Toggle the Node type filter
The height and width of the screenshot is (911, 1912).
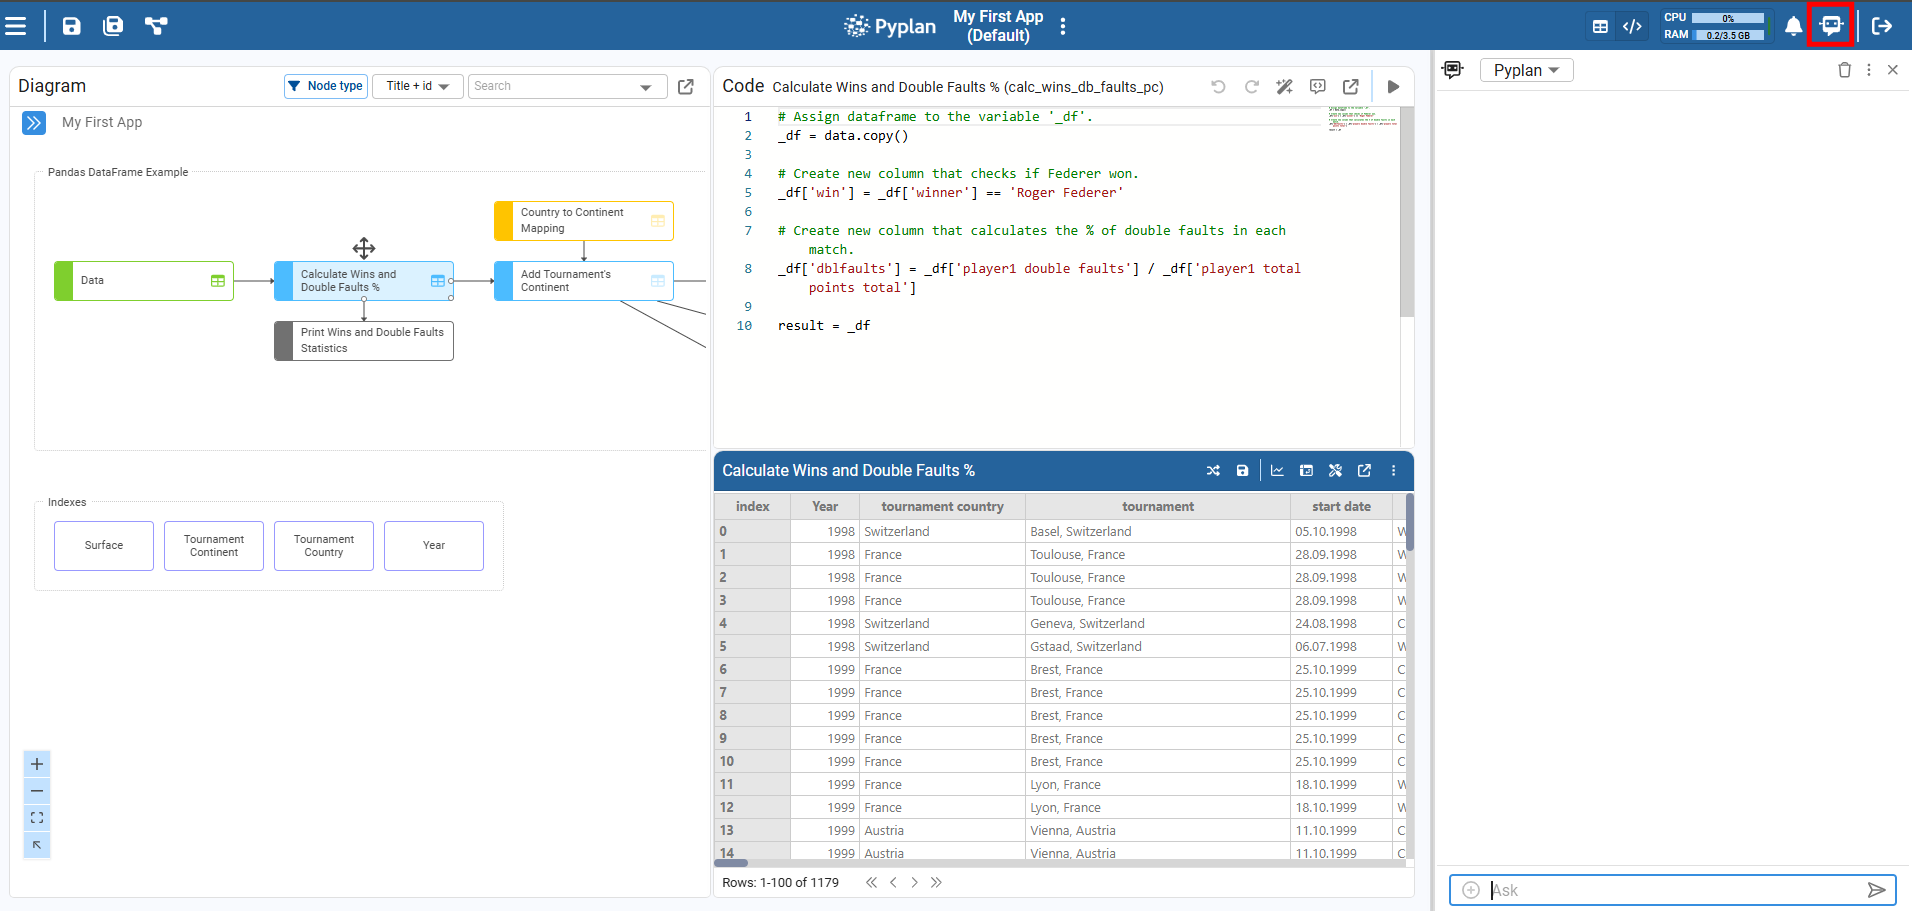[326, 86]
